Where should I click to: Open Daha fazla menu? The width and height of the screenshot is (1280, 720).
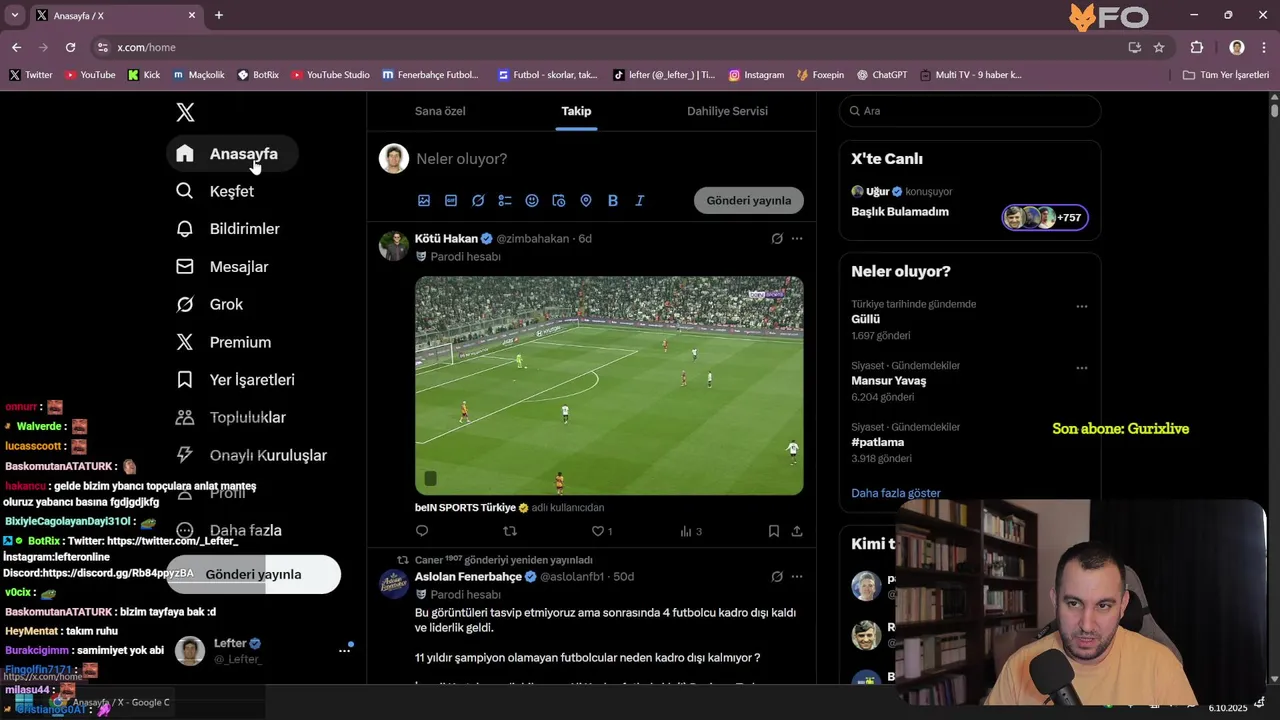coord(229,530)
